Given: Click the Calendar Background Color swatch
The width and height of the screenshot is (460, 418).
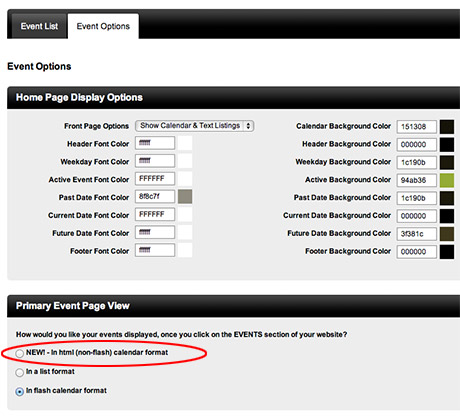Looking at the screenshot, I should pyautogui.click(x=447, y=127).
